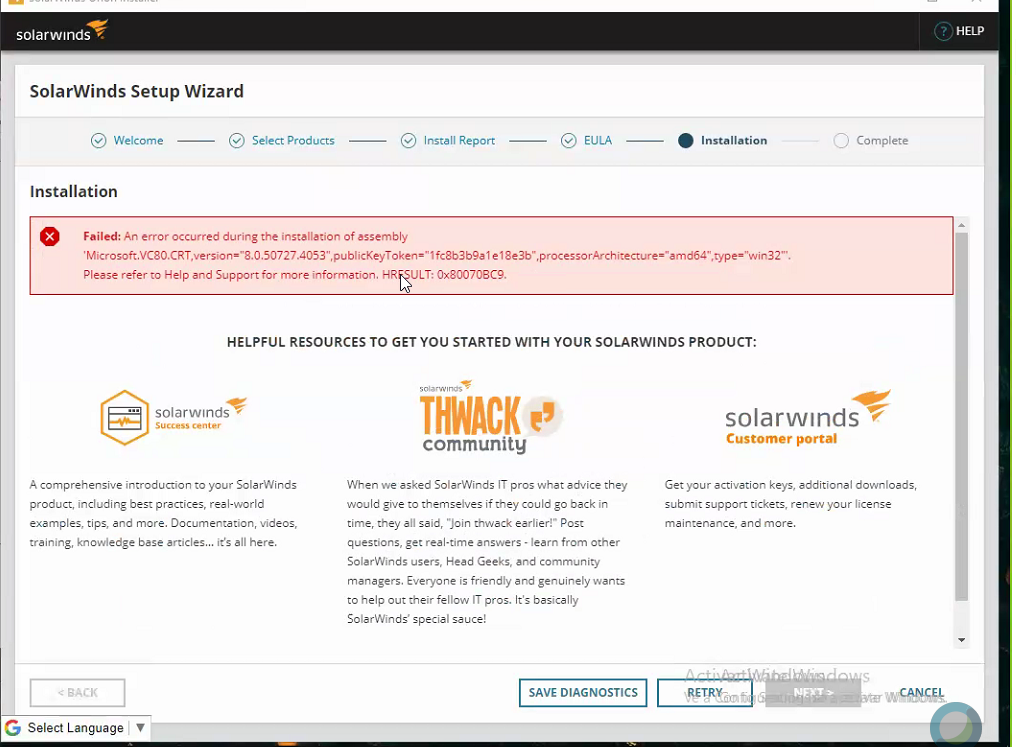Open the HELP question mark icon
Image resolution: width=1016 pixels, height=747 pixels.
coord(943,31)
